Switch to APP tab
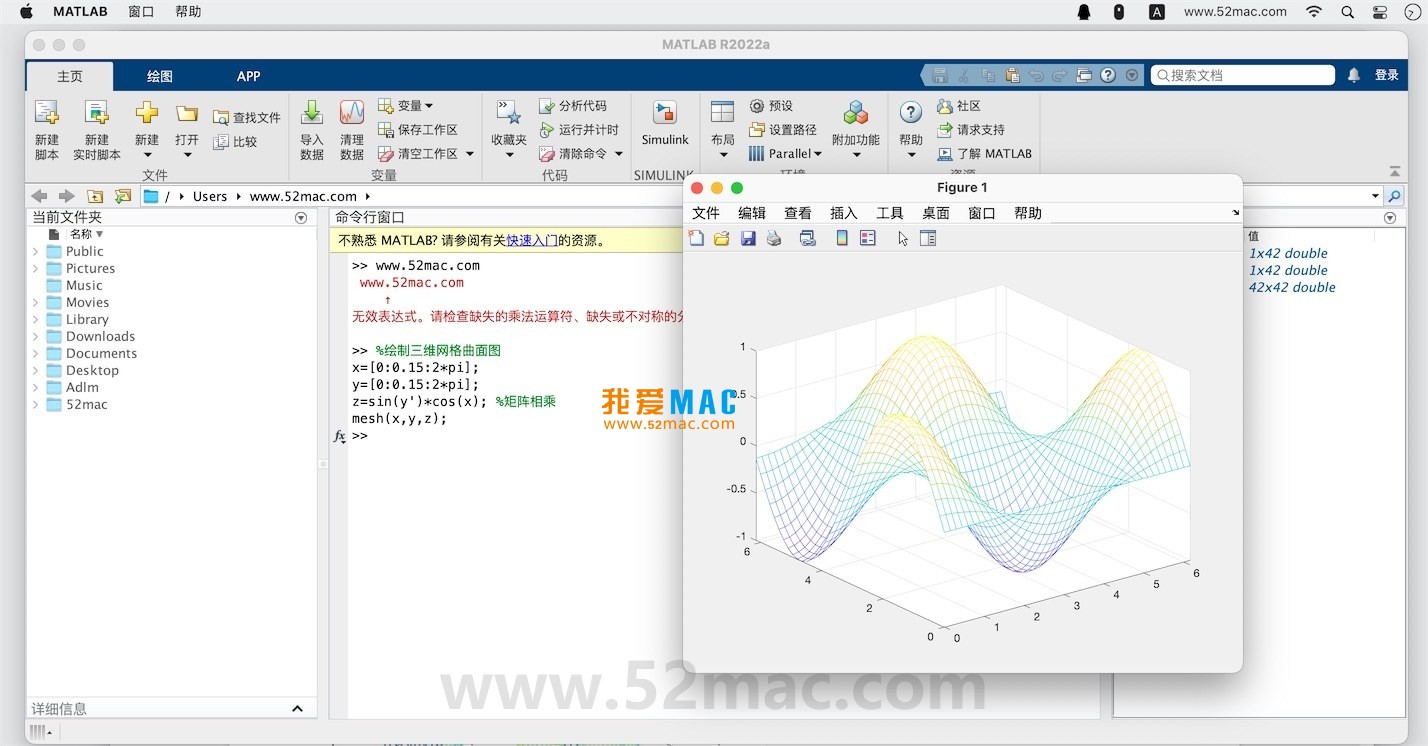Image resolution: width=1428 pixels, height=746 pixels. pos(249,76)
